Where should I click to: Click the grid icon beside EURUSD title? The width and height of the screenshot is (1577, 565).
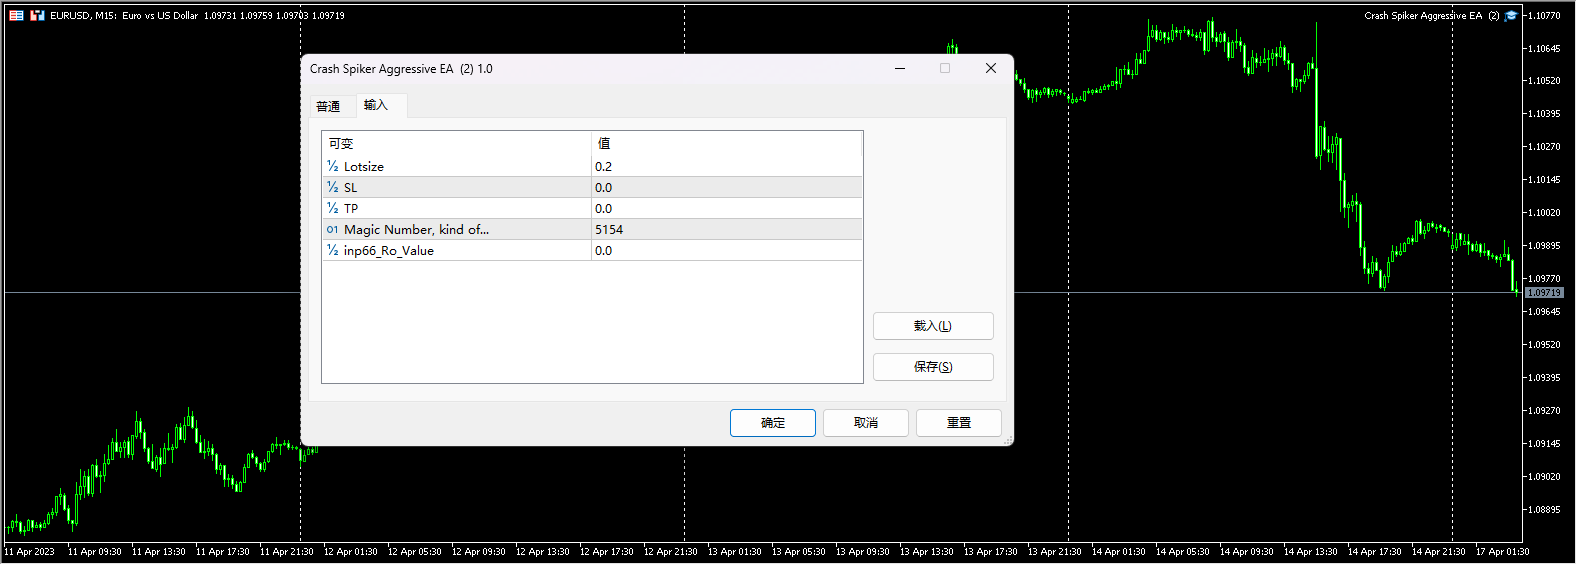pos(17,16)
